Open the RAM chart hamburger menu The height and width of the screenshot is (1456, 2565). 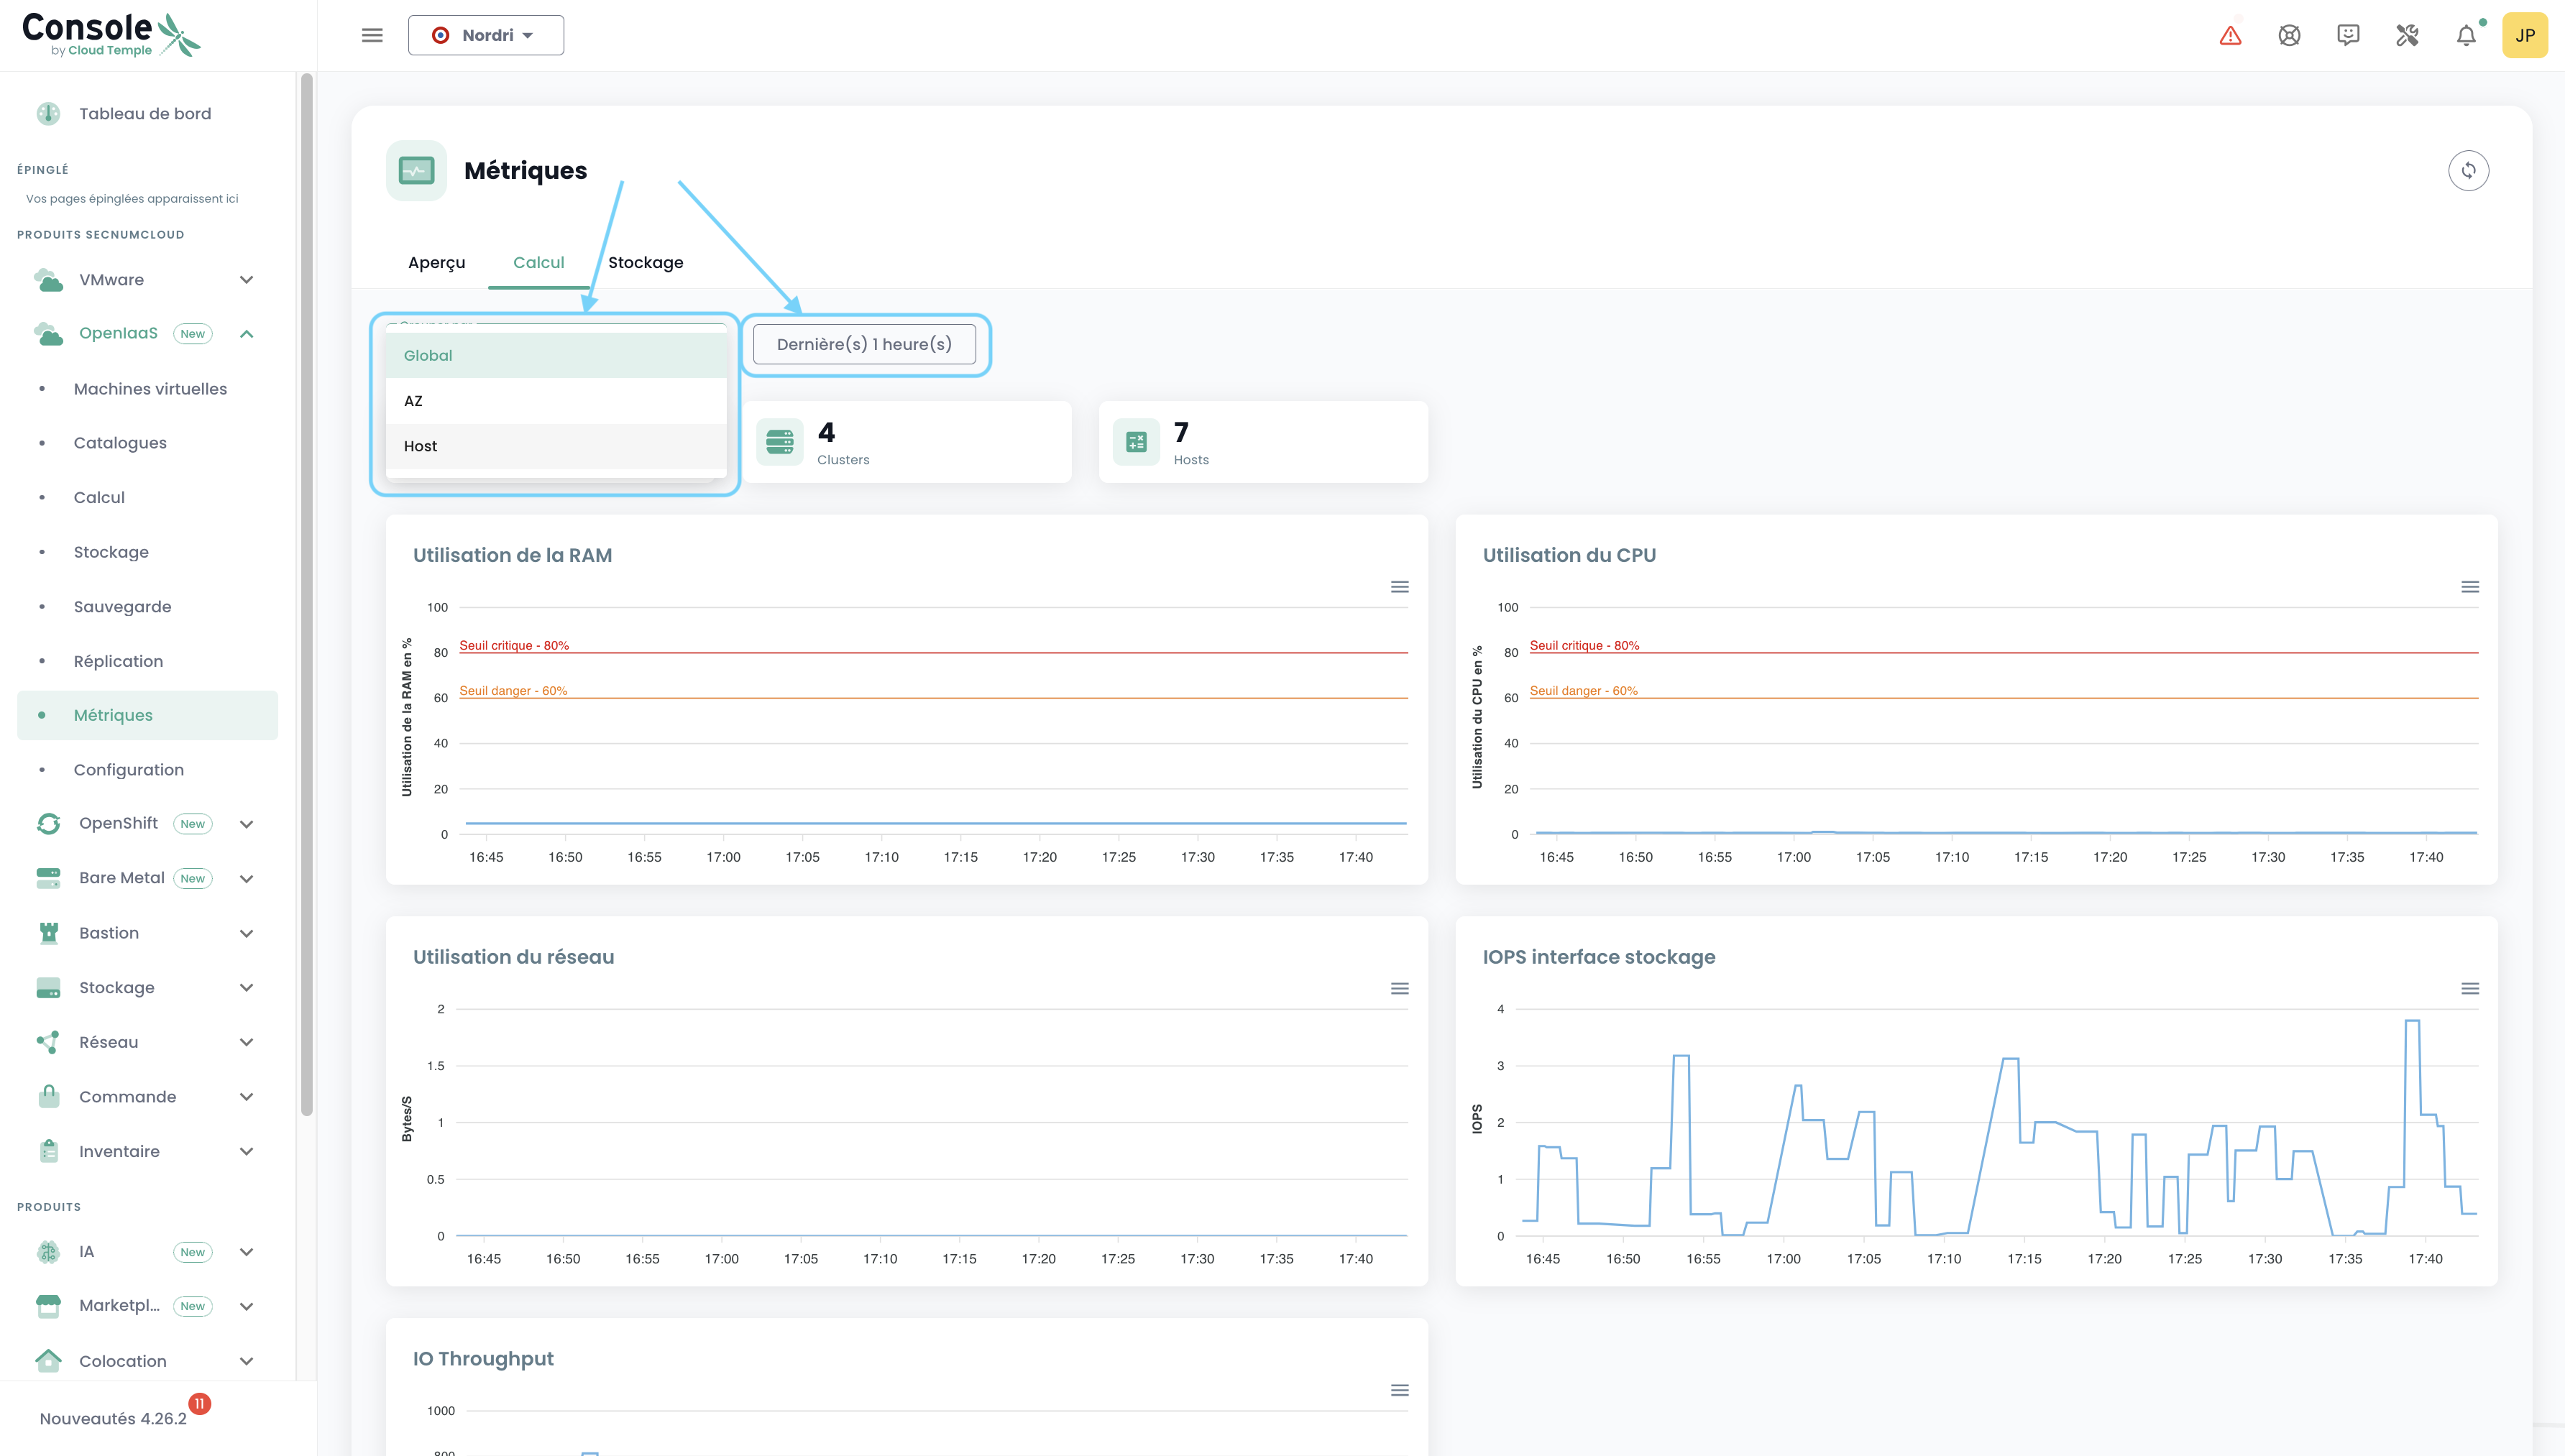coord(1399,587)
